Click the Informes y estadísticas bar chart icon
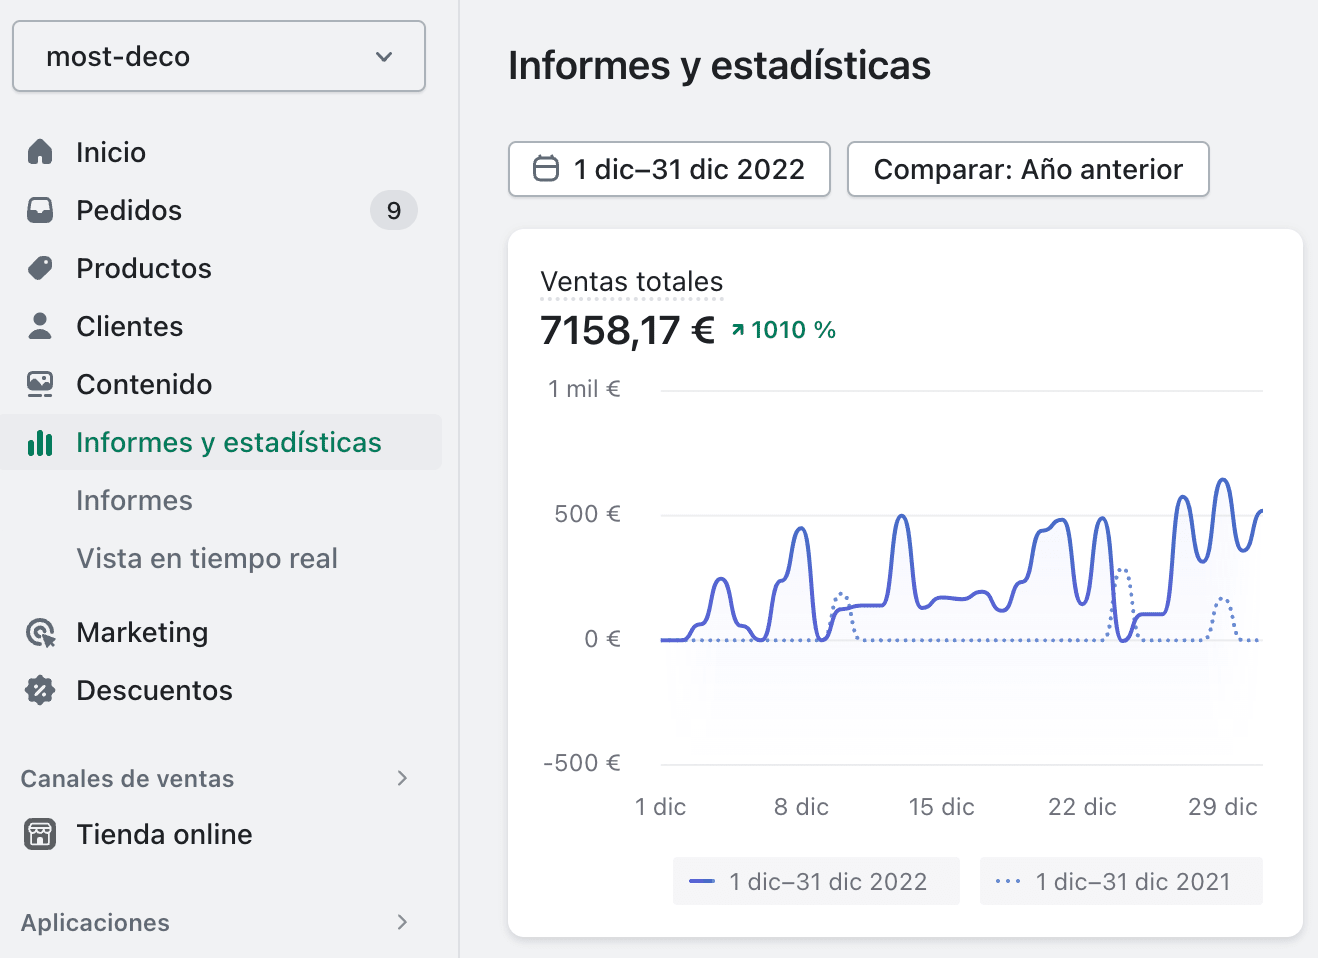This screenshot has width=1318, height=958. (x=40, y=442)
